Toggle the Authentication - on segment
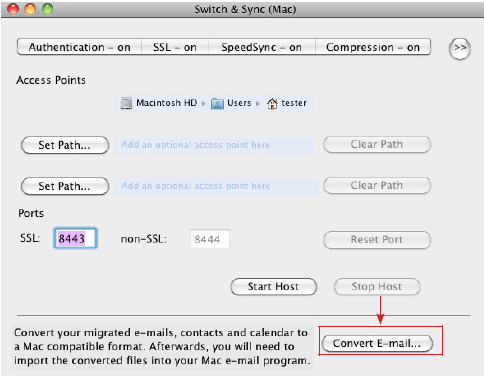This screenshot has width=484, height=376. pos(79,47)
